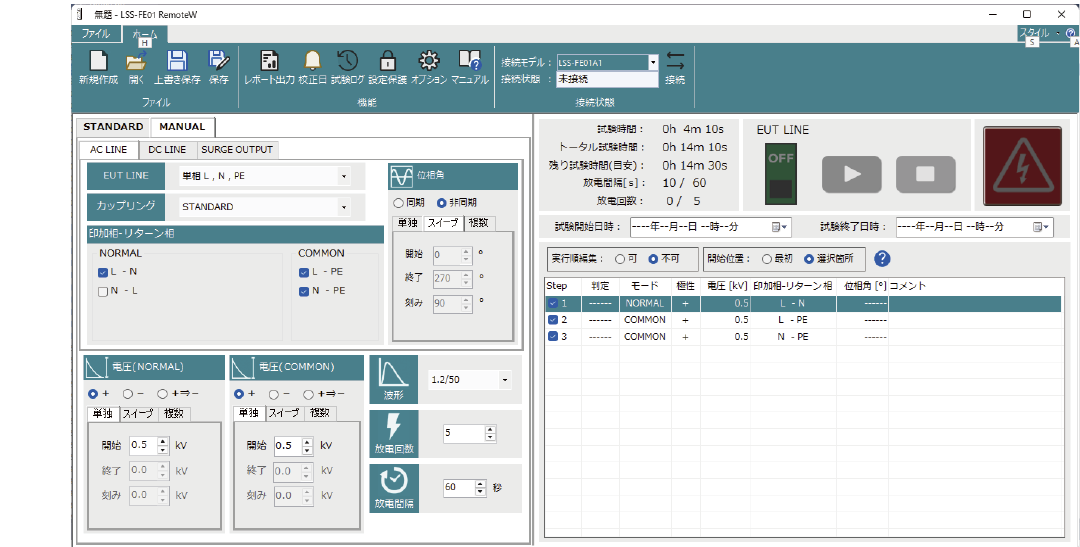Click the NORMAL voltage 開始 input field

tap(144, 445)
